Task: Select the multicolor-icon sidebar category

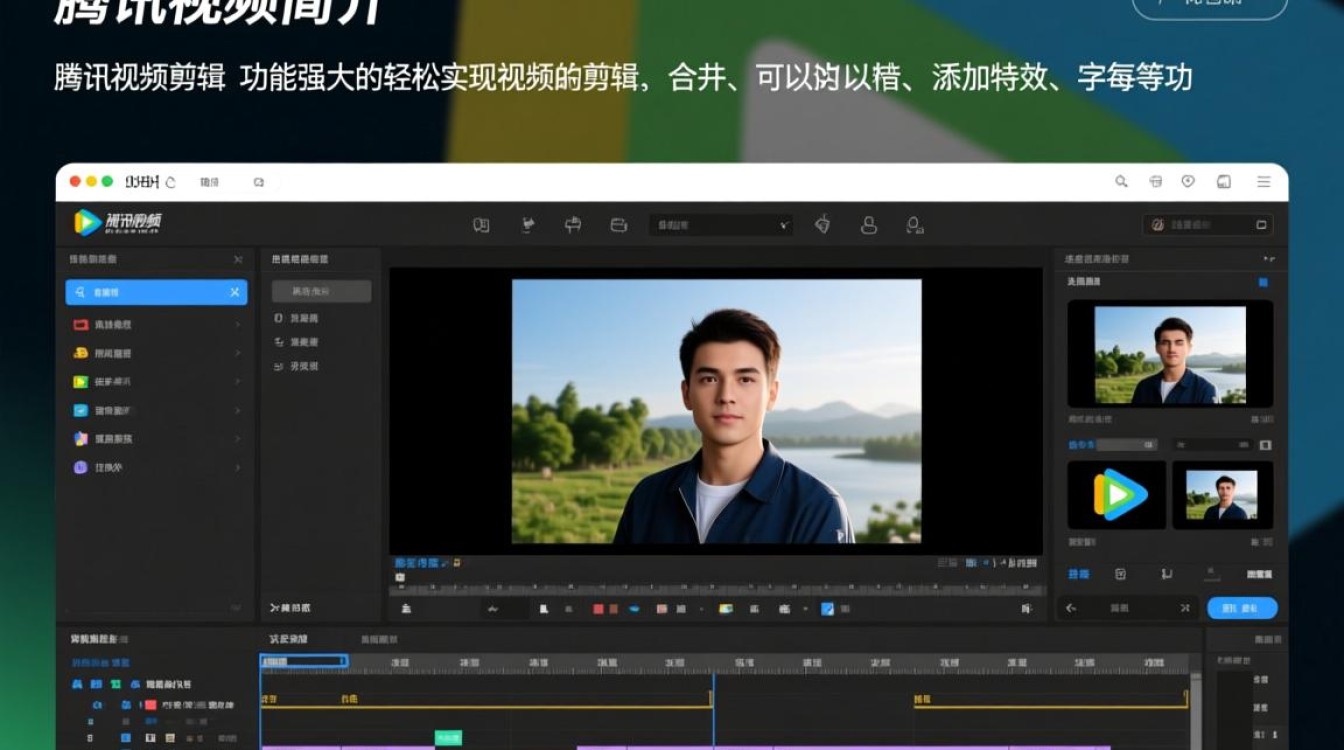Action: click(x=156, y=439)
